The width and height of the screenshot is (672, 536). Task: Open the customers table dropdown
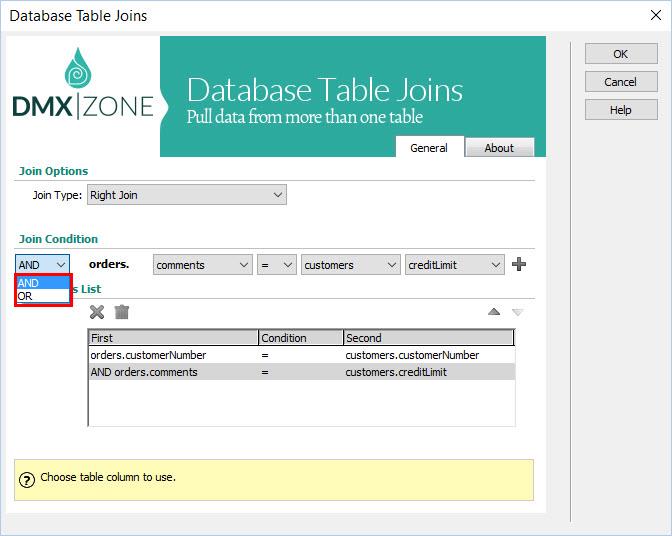click(x=350, y=265)
